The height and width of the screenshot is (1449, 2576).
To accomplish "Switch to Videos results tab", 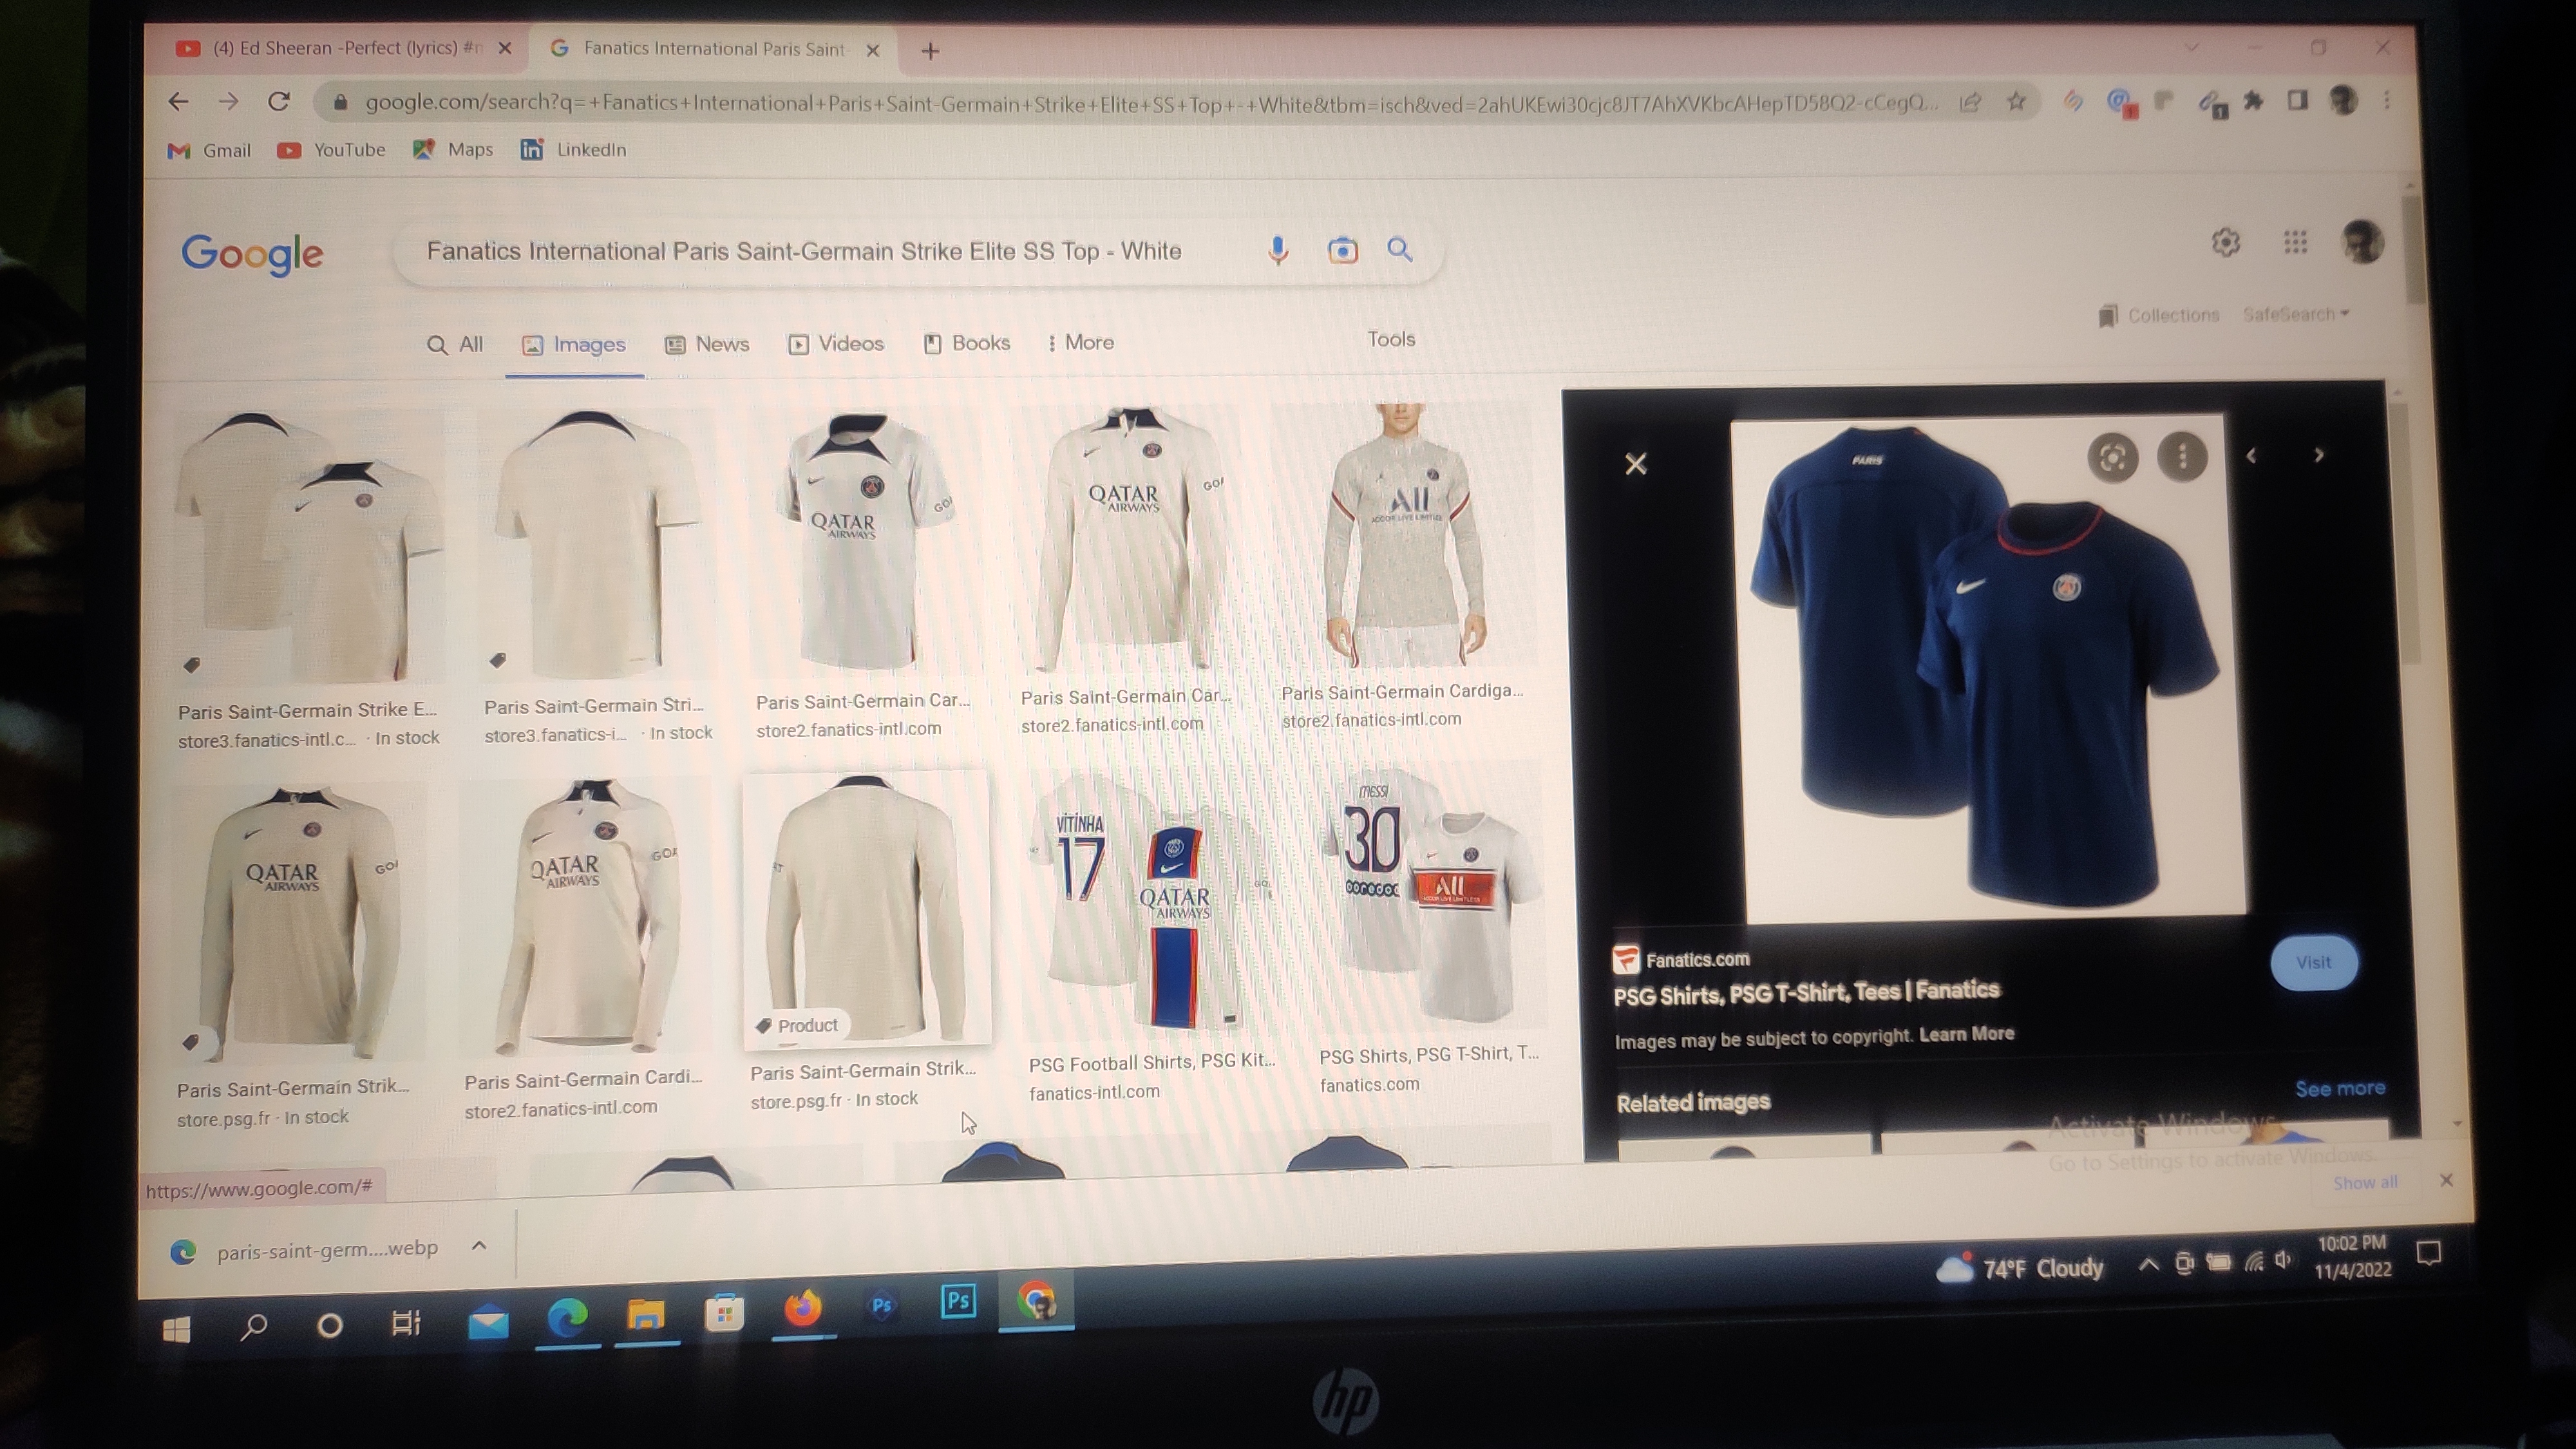I will pos(836,344).
